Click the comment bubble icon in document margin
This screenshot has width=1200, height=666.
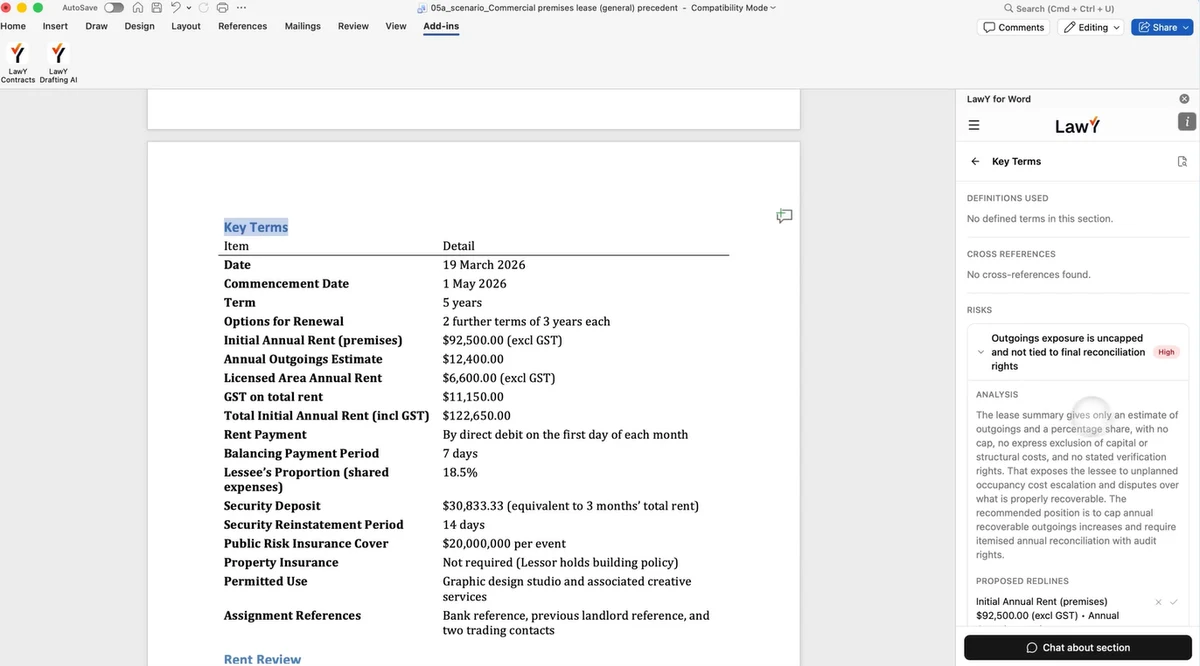pyautogui.click(x=784, y=216)
